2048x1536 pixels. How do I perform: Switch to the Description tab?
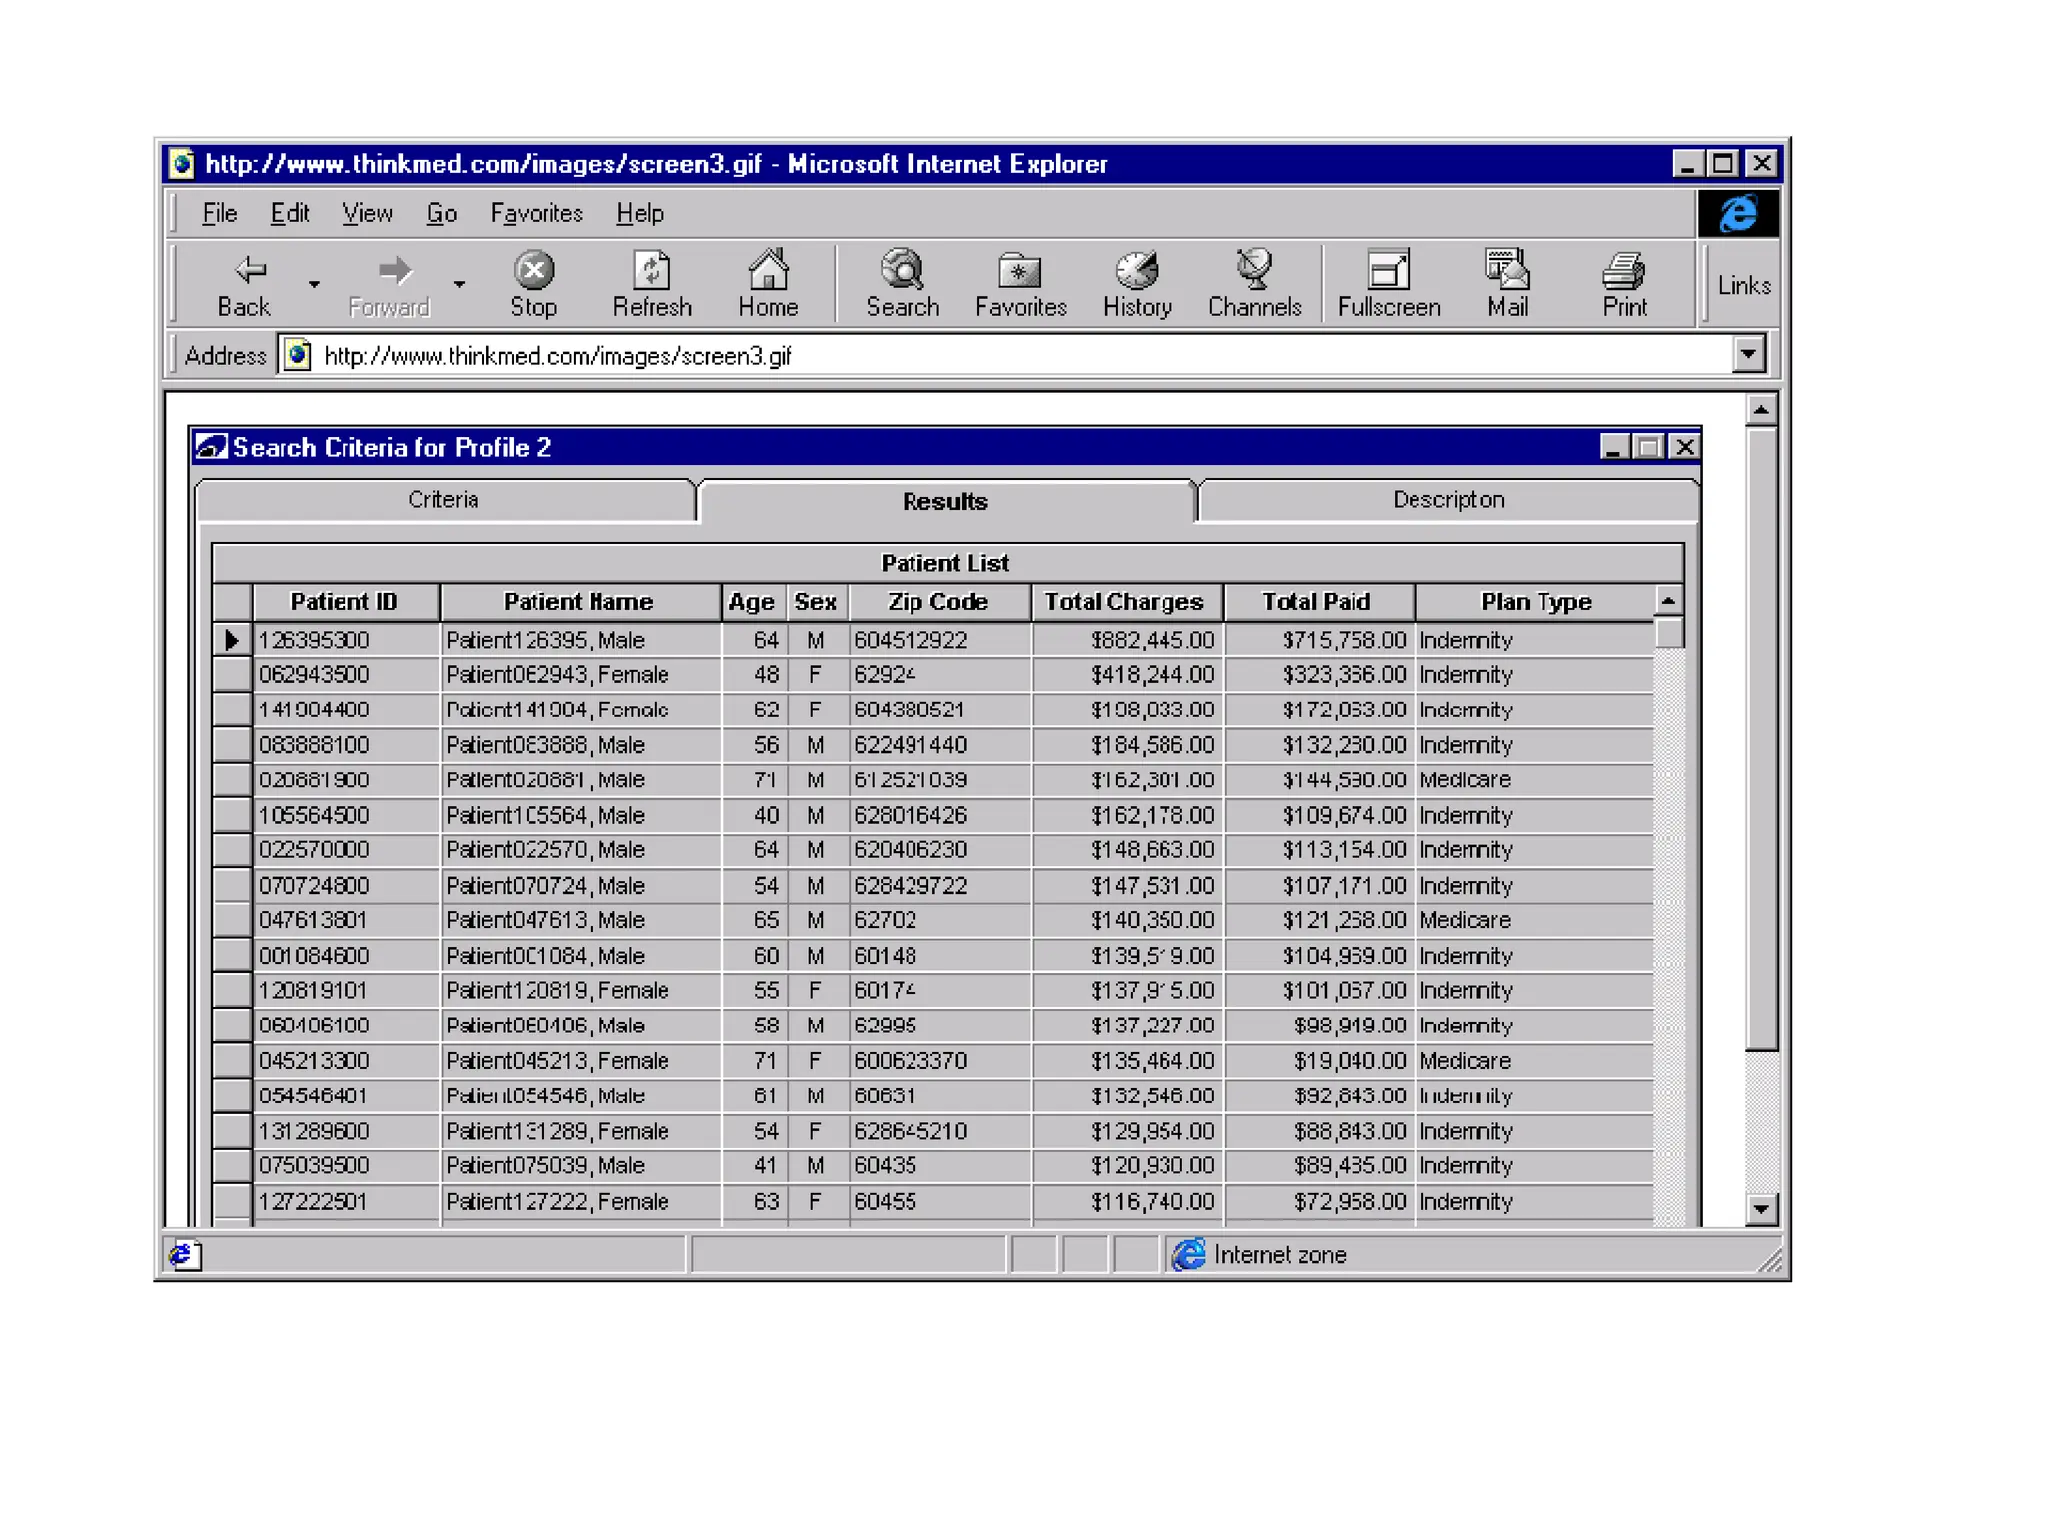pyautogui.click(x=1447, y=500)
